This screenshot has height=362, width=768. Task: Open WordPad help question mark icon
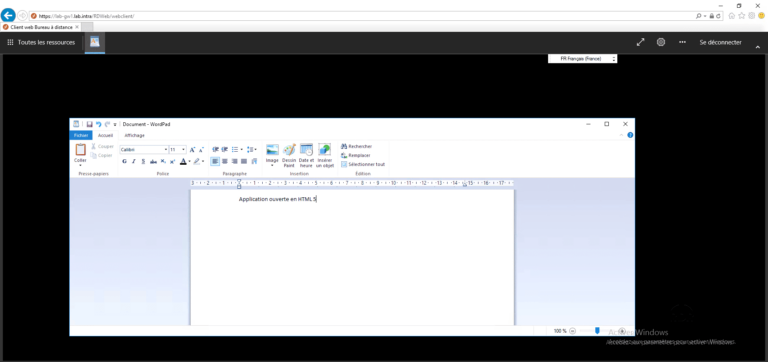click(630, 135)
